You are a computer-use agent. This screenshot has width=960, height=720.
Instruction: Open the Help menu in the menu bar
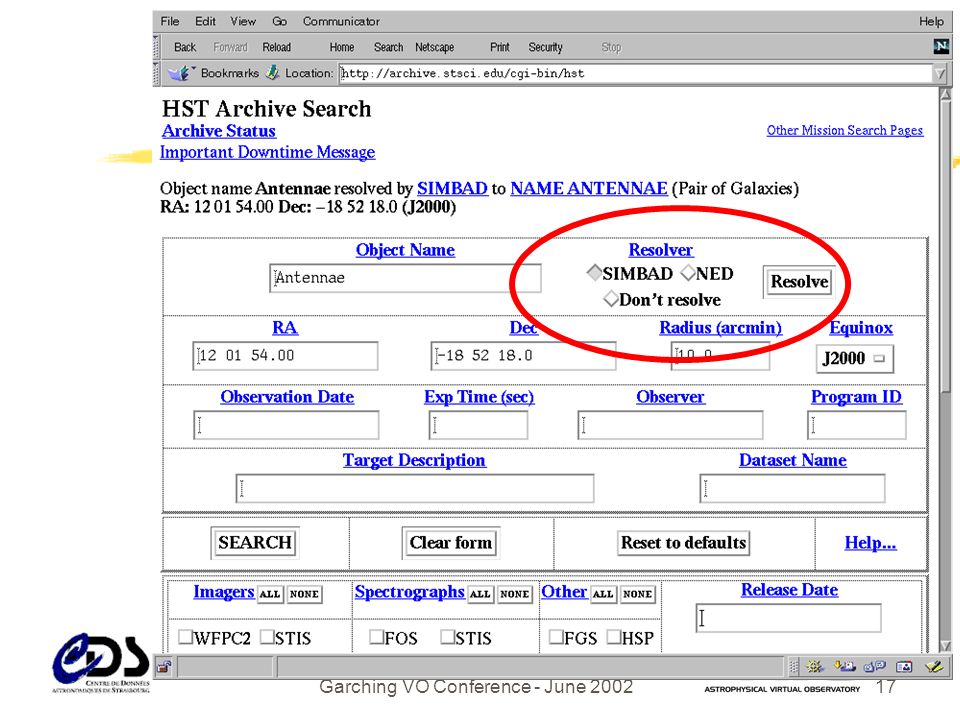931,21
